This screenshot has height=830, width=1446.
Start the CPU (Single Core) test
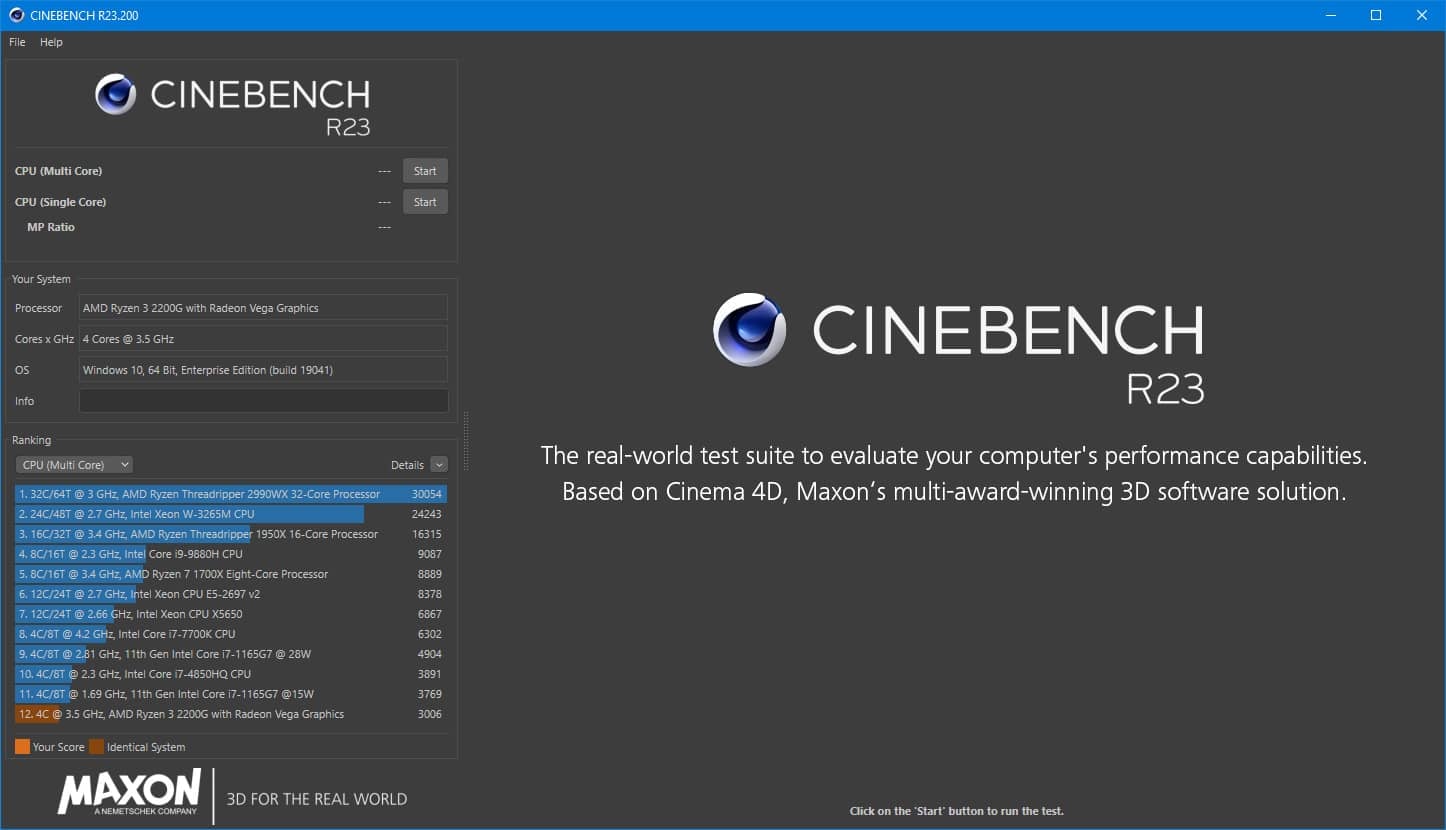[425, 202]
